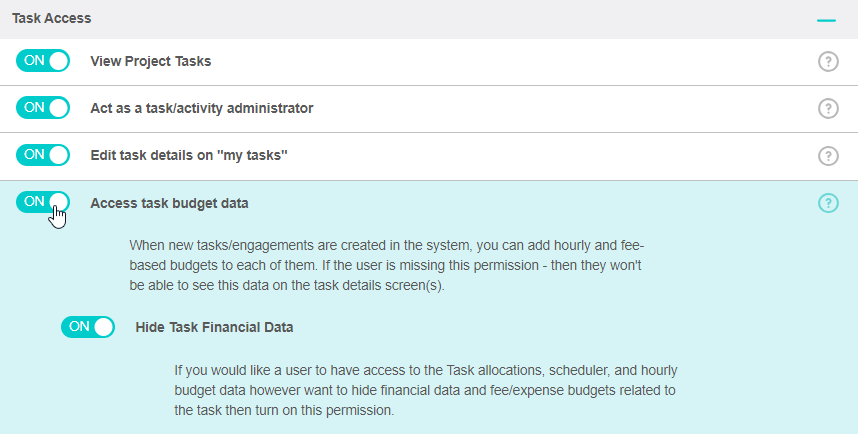Click the Task Access section title

(52, 19)
